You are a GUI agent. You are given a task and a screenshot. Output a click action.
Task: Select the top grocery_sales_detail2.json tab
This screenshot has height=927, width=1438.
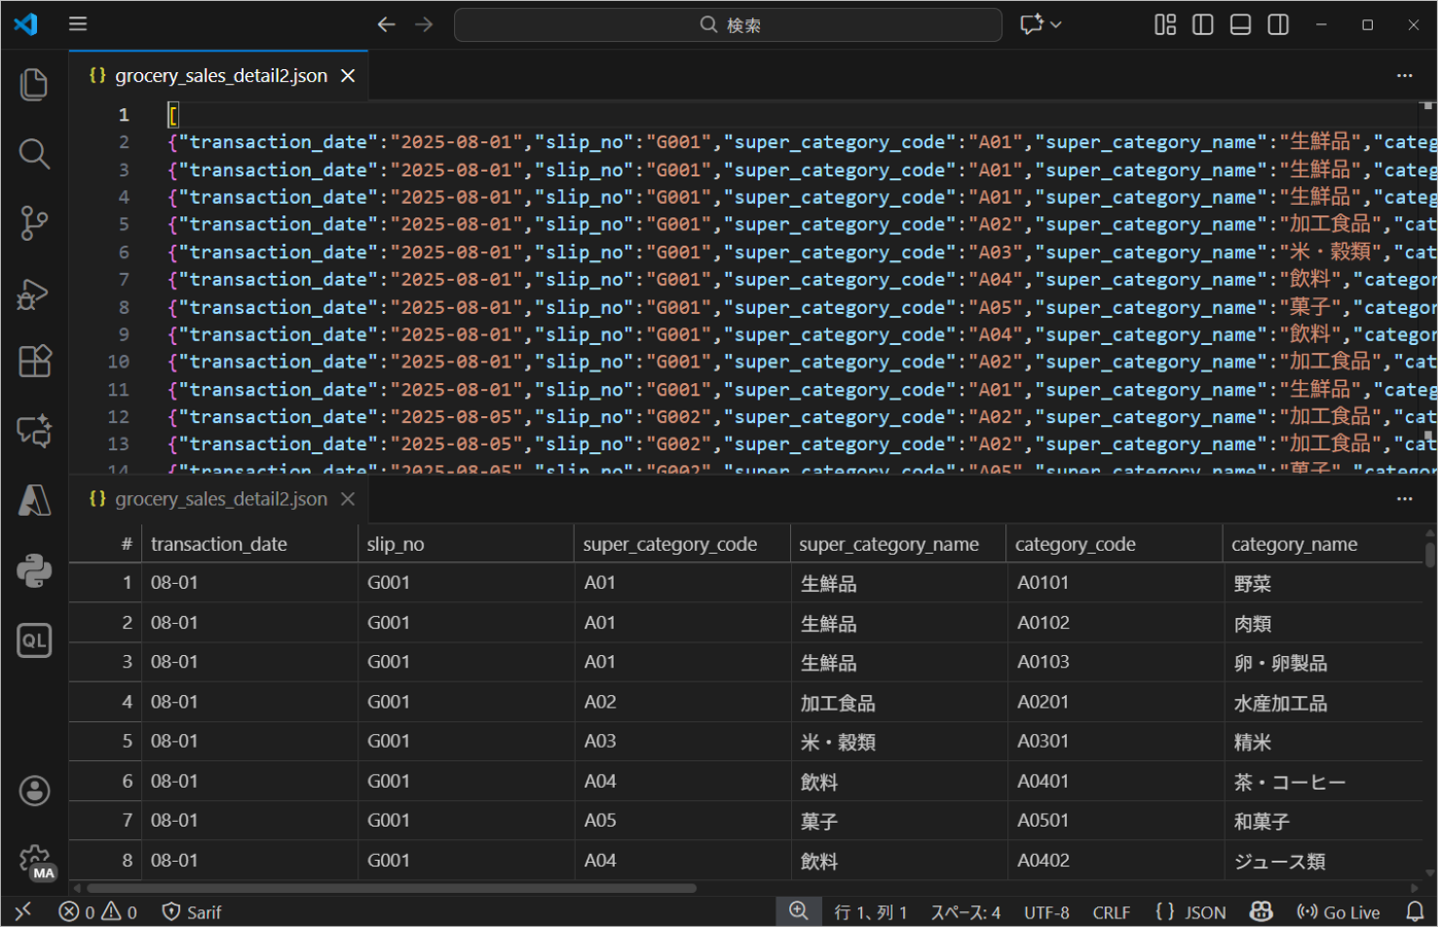coord(220,76)
